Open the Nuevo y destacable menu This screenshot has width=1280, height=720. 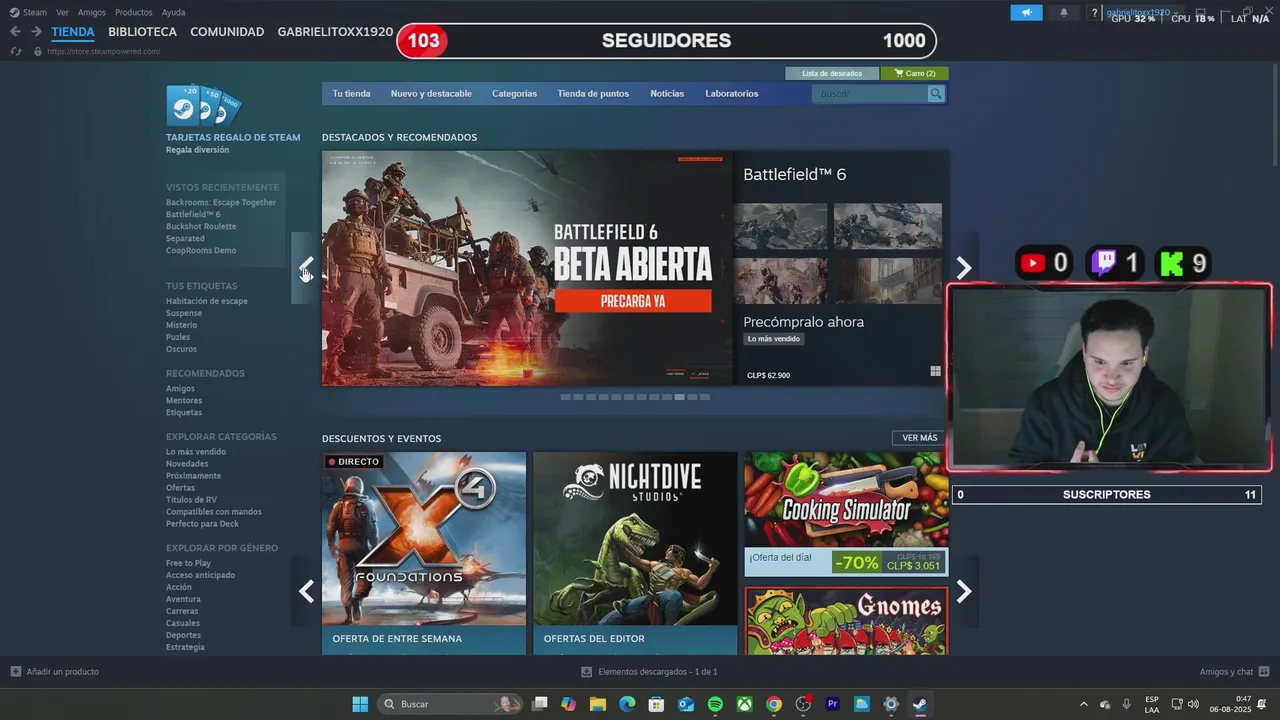pos(431,94)
